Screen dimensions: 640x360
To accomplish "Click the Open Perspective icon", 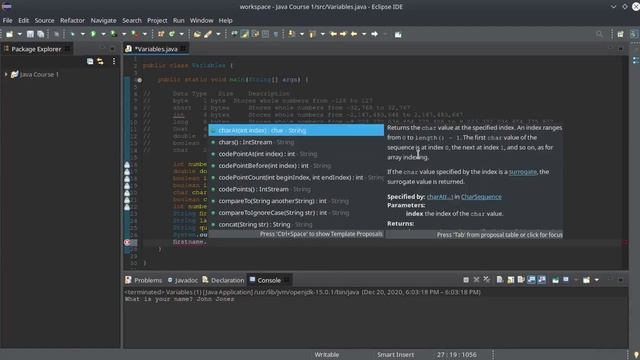I will click(620, 34).
